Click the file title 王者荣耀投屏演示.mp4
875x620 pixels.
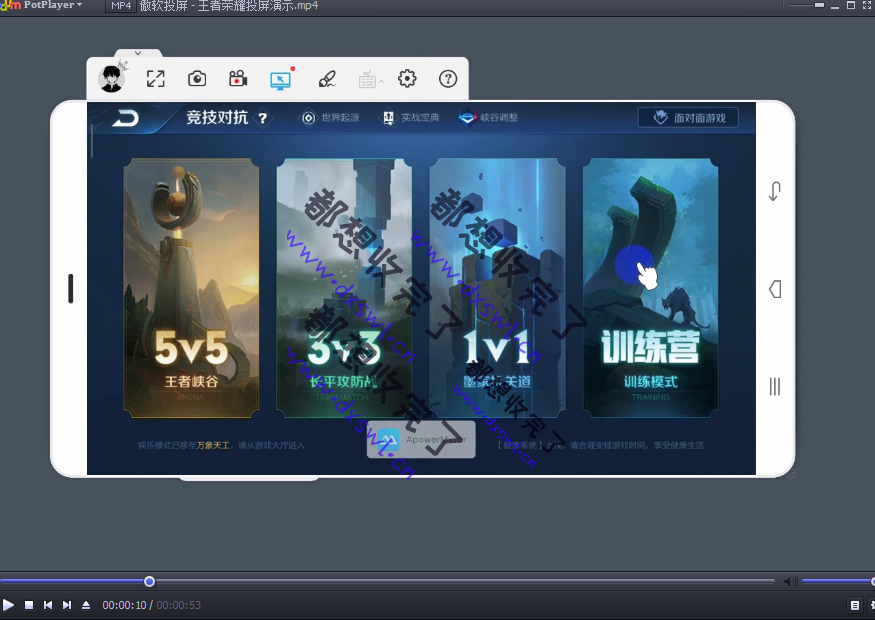point(257,6)
